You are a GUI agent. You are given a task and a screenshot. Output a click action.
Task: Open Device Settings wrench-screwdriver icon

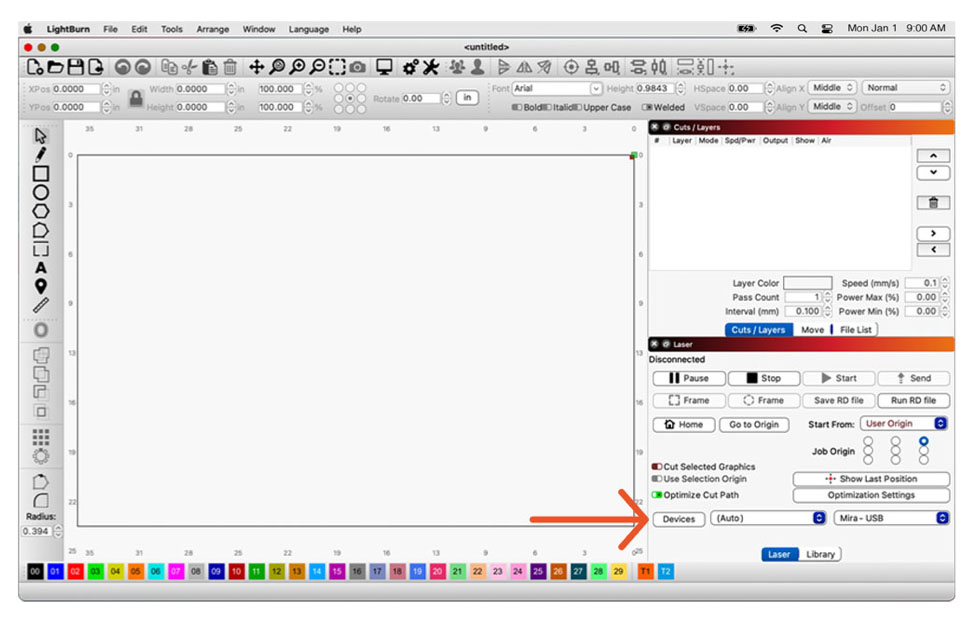(431, 67)
